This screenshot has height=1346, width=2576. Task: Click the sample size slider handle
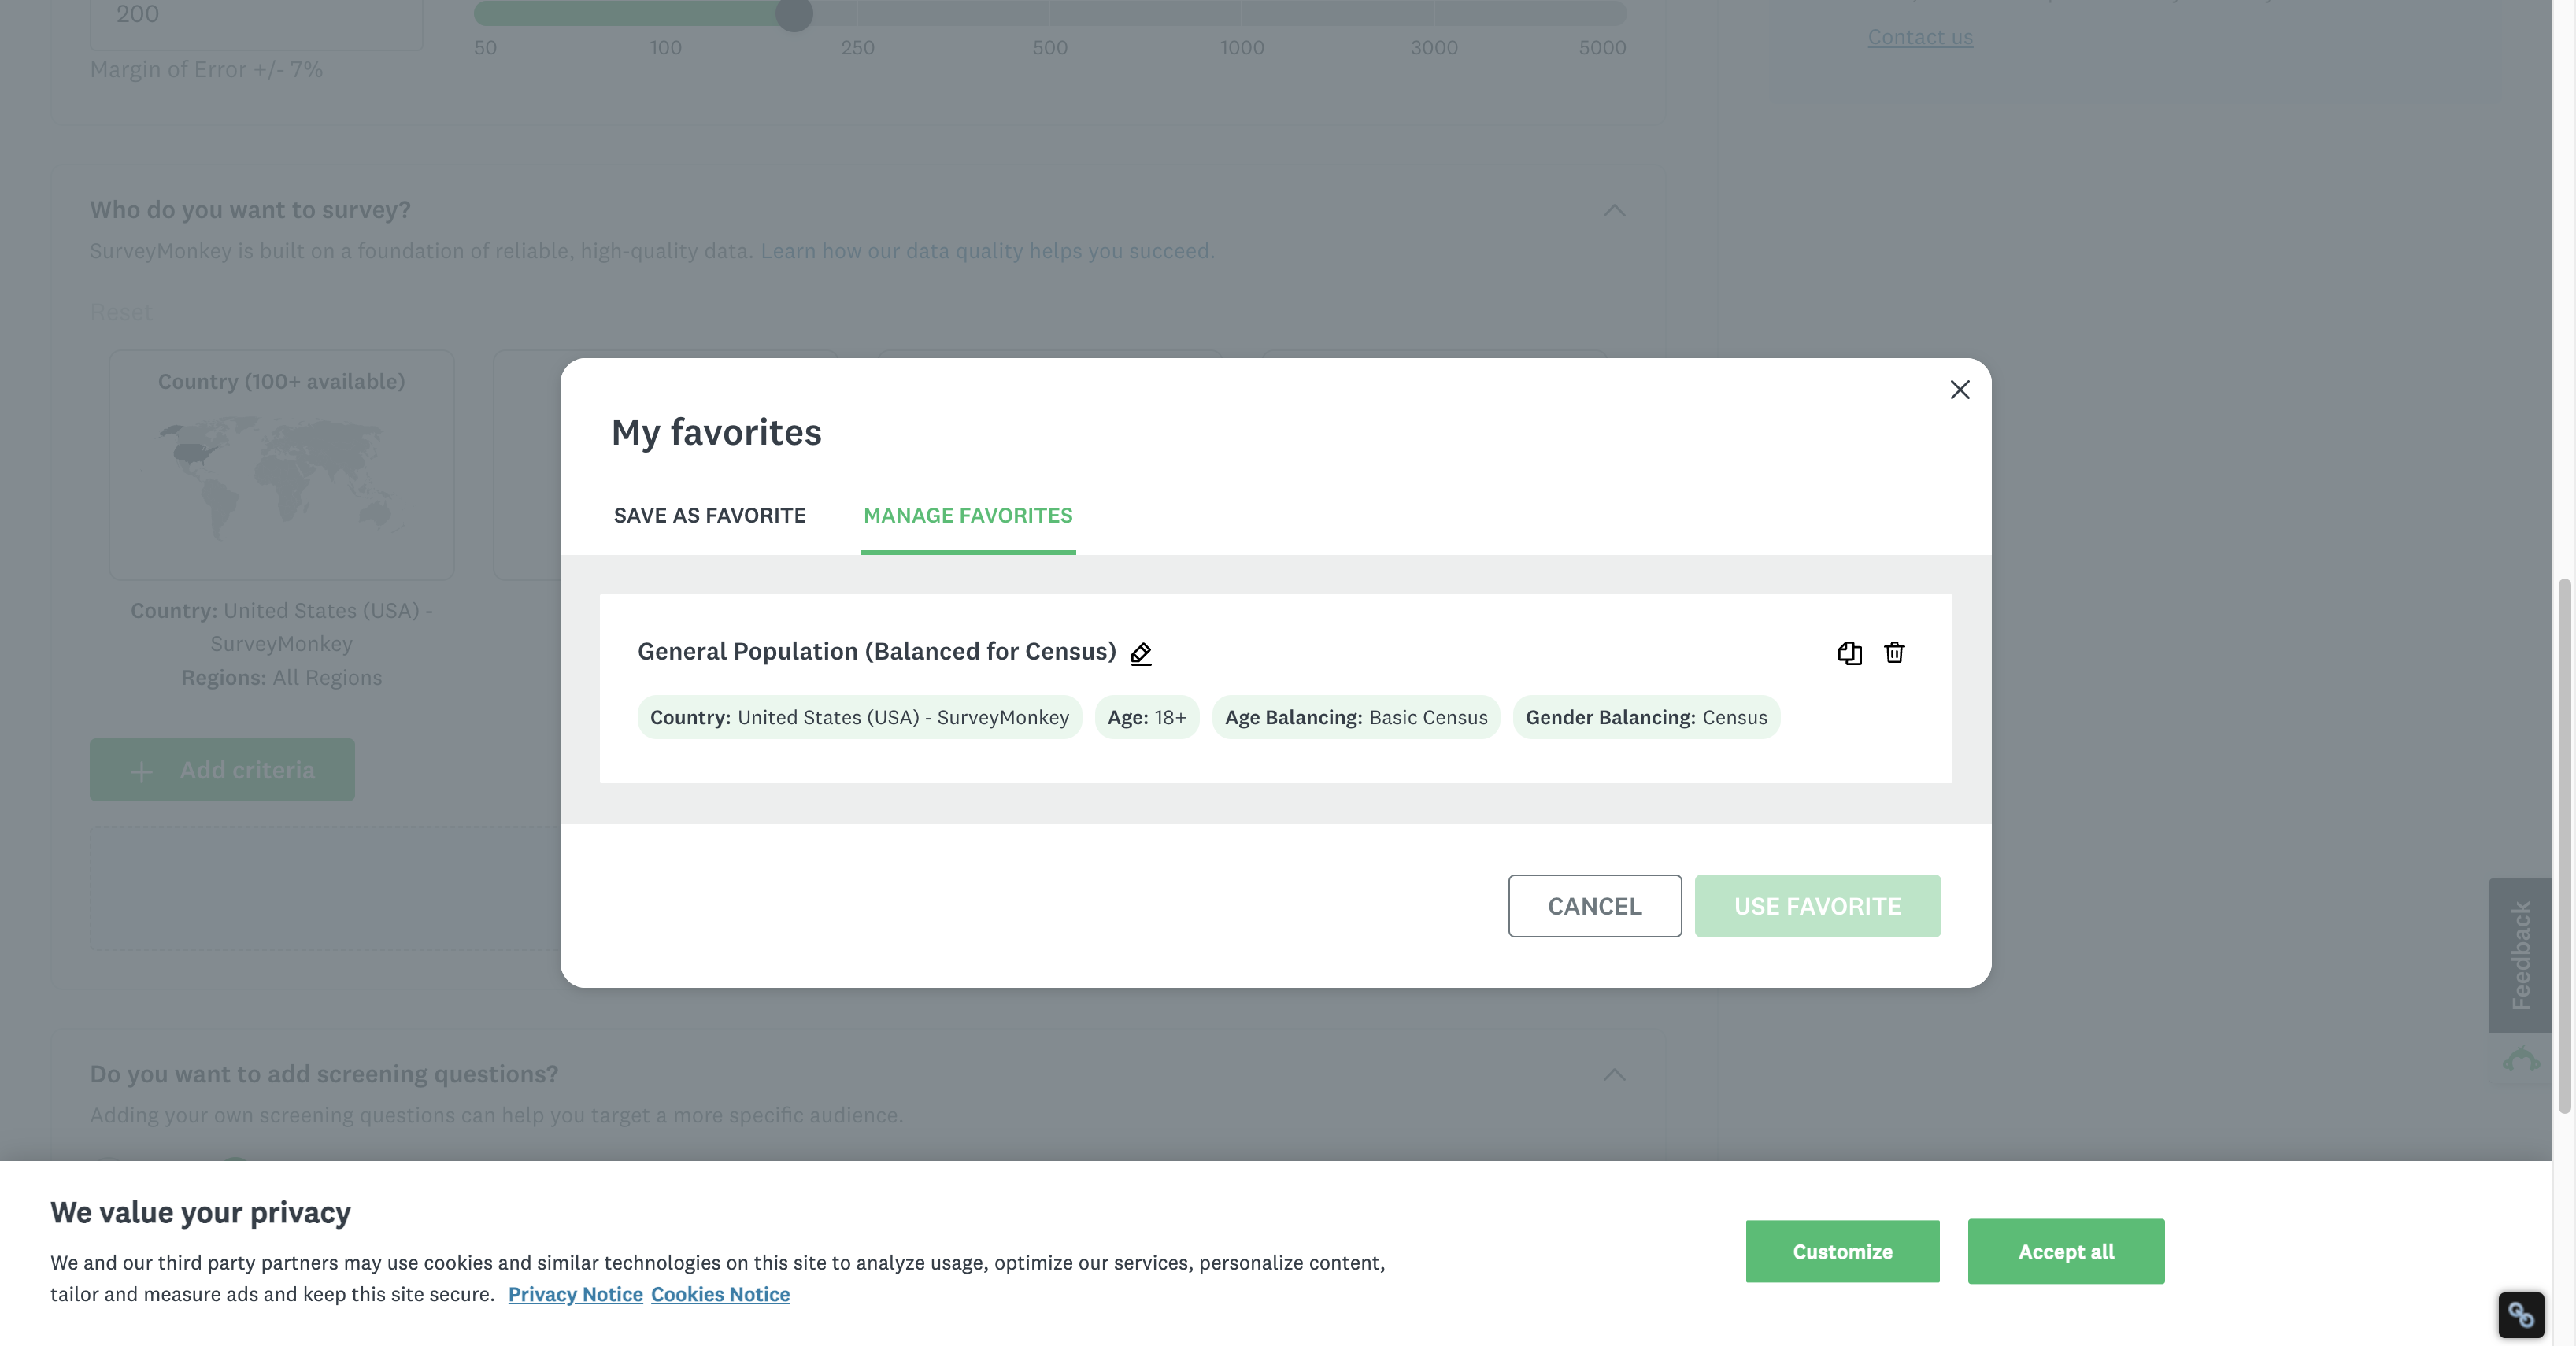click(794, 13)
